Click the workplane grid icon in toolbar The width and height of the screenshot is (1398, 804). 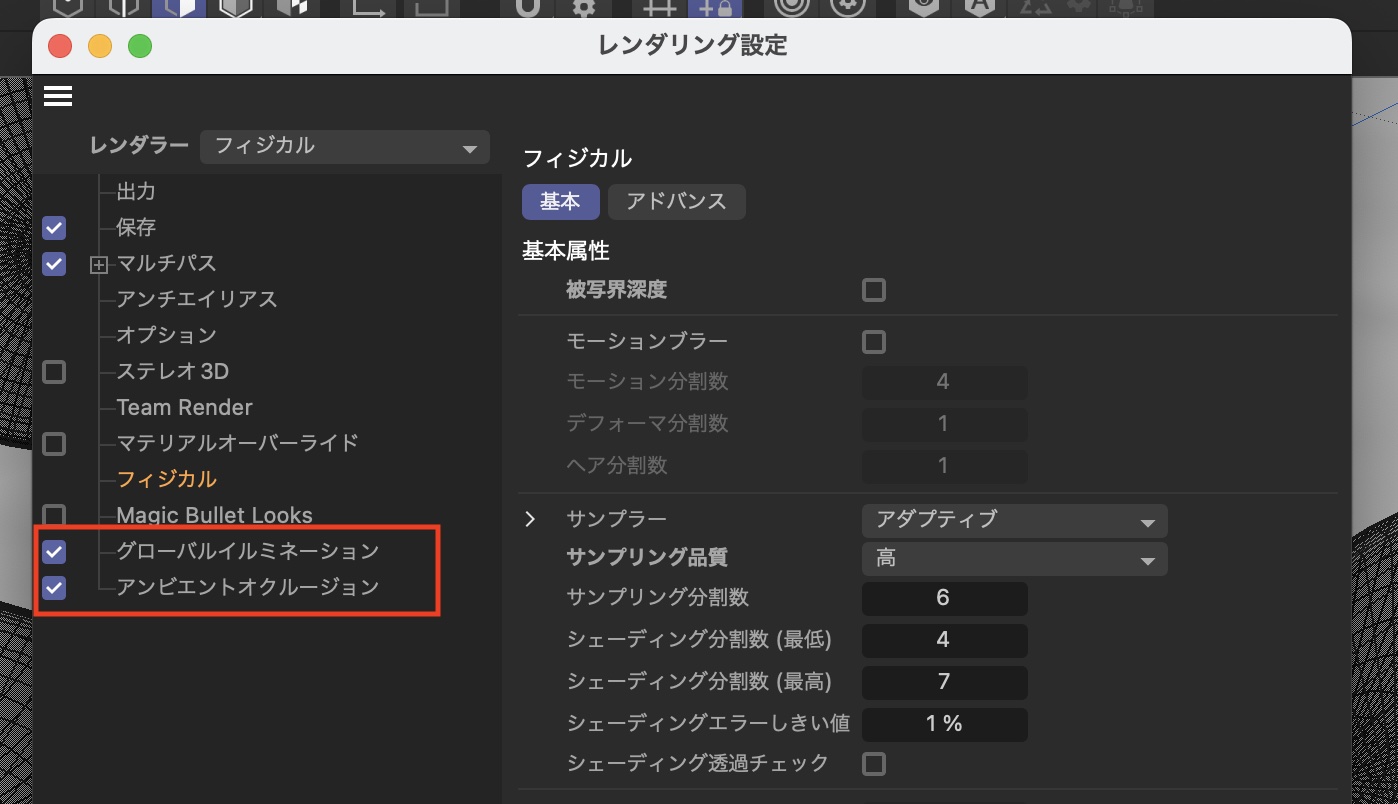click(x=659, y=8)
